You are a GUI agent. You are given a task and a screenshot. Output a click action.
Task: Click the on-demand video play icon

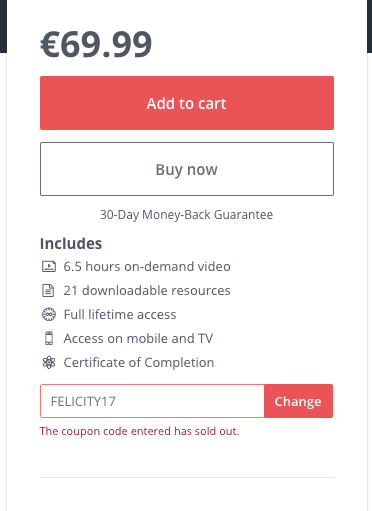click(x=49, y=266)
